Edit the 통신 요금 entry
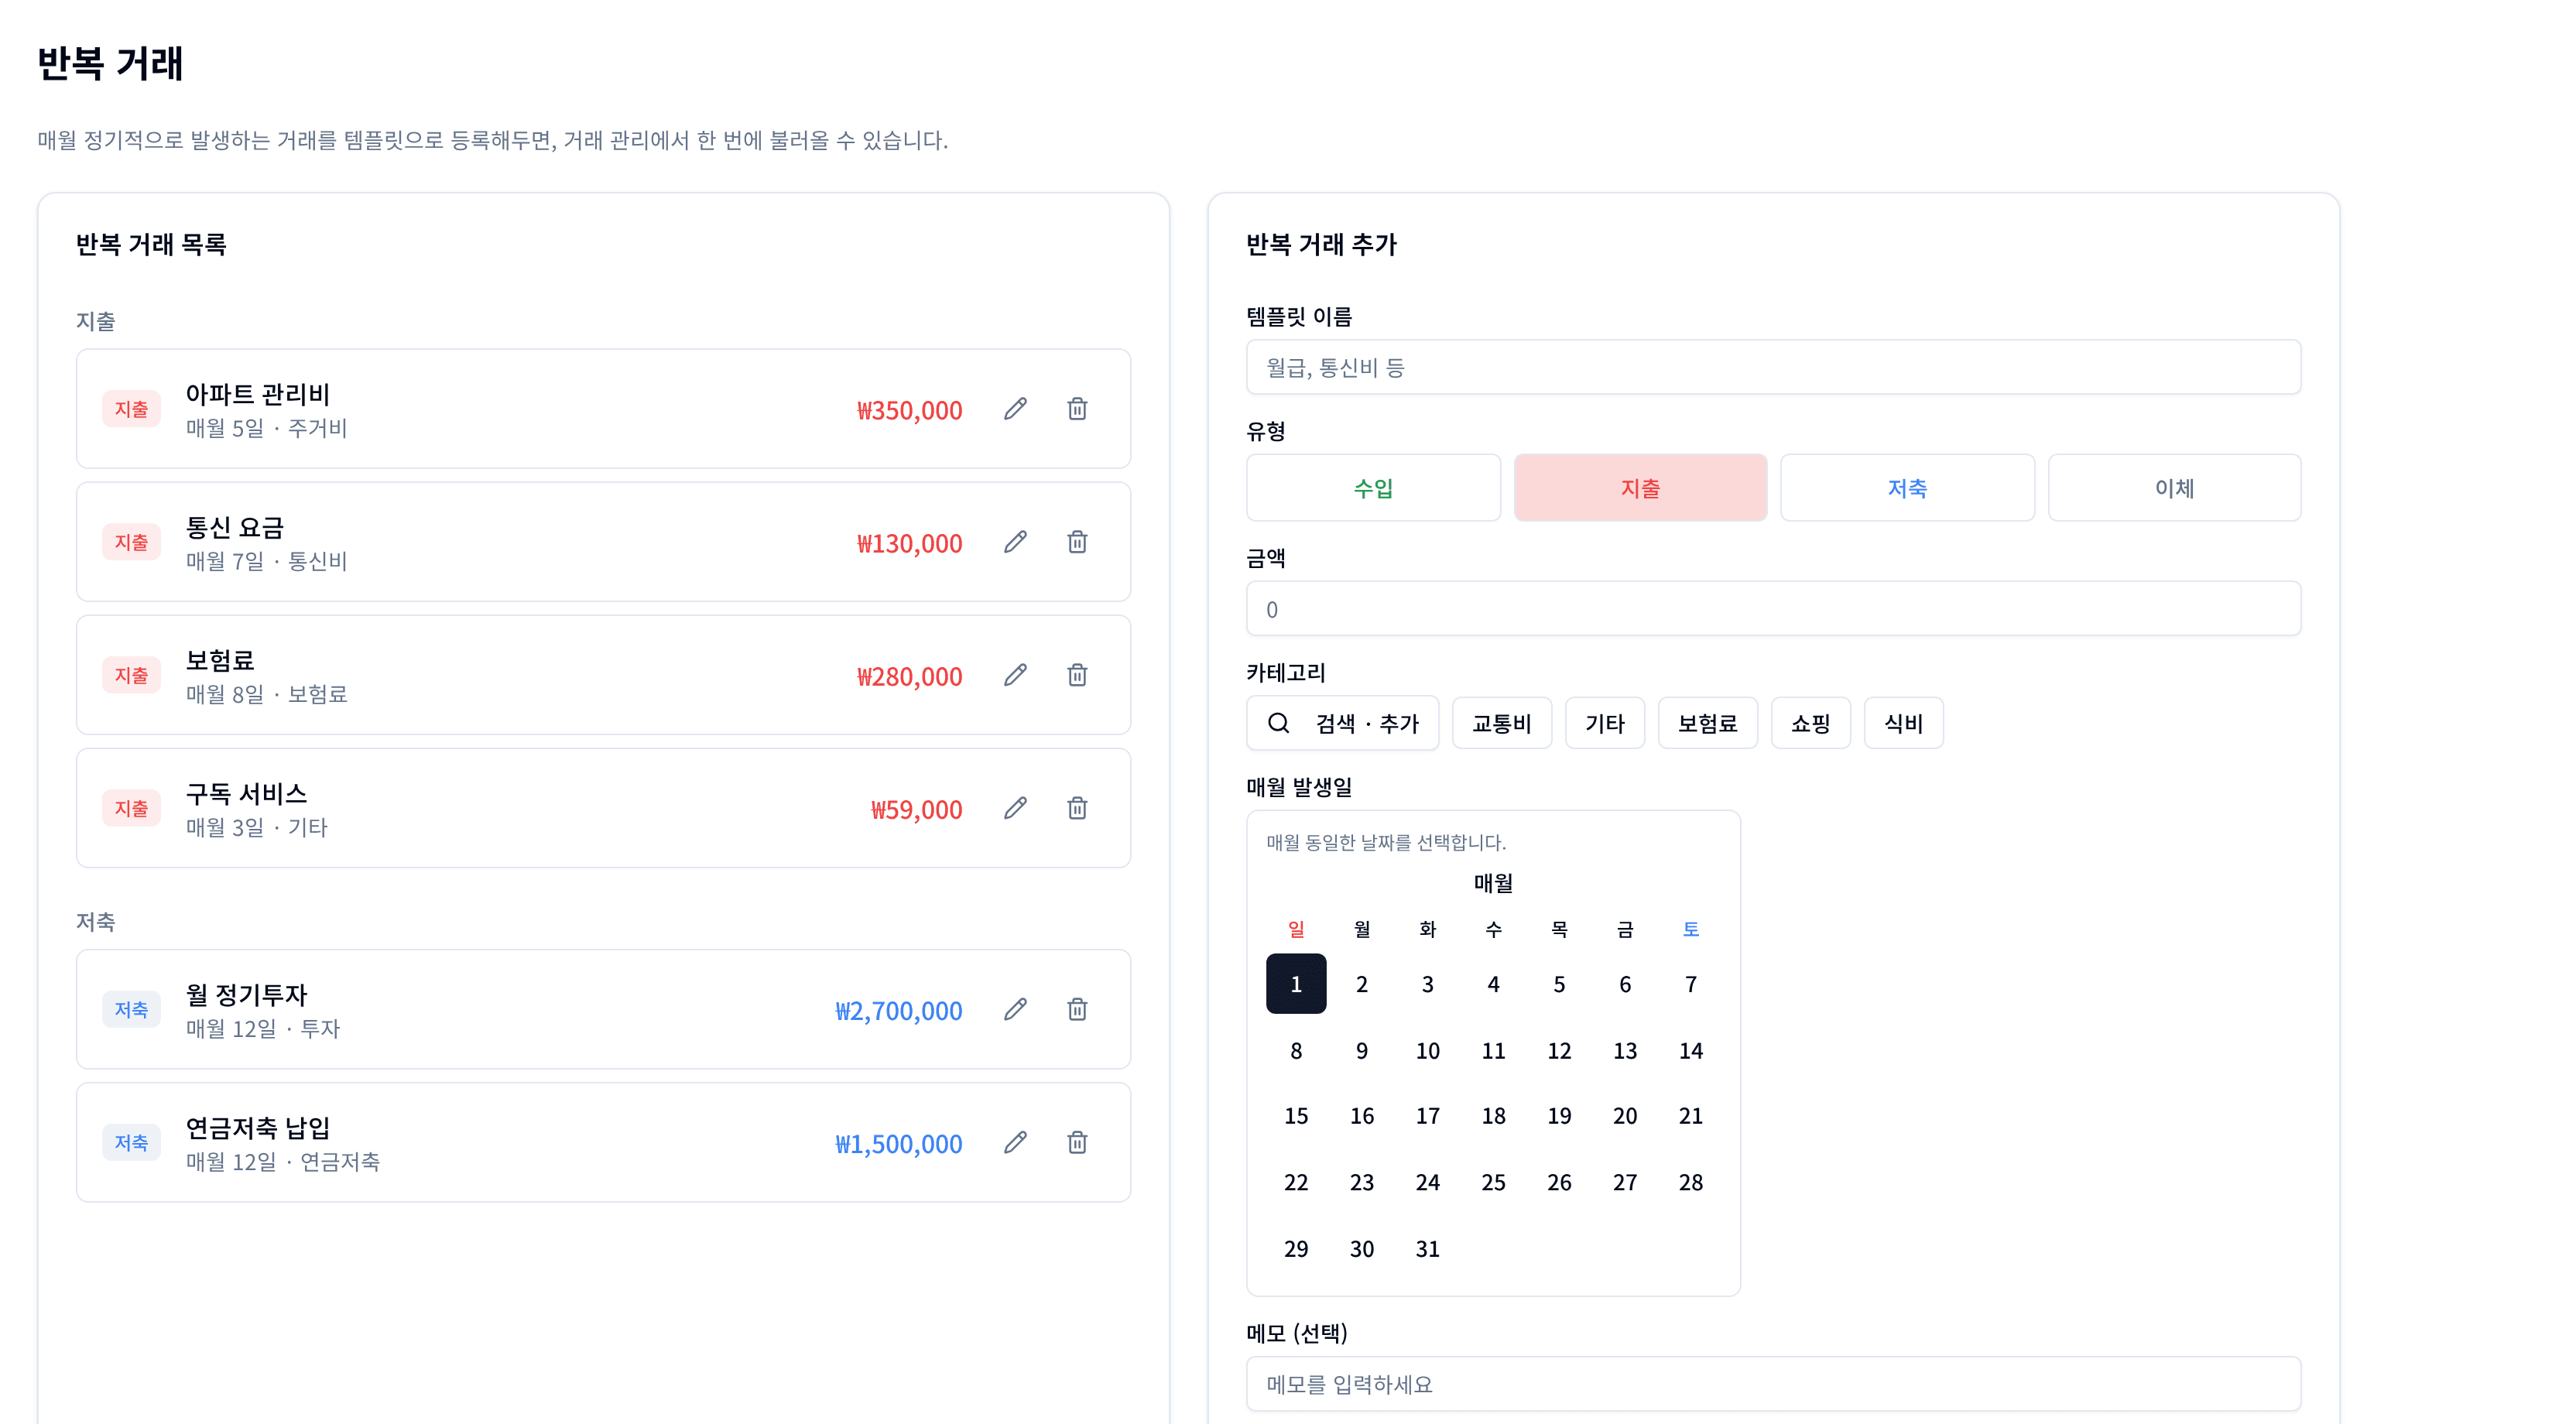2576x1424 pixels. [1016, 542]
